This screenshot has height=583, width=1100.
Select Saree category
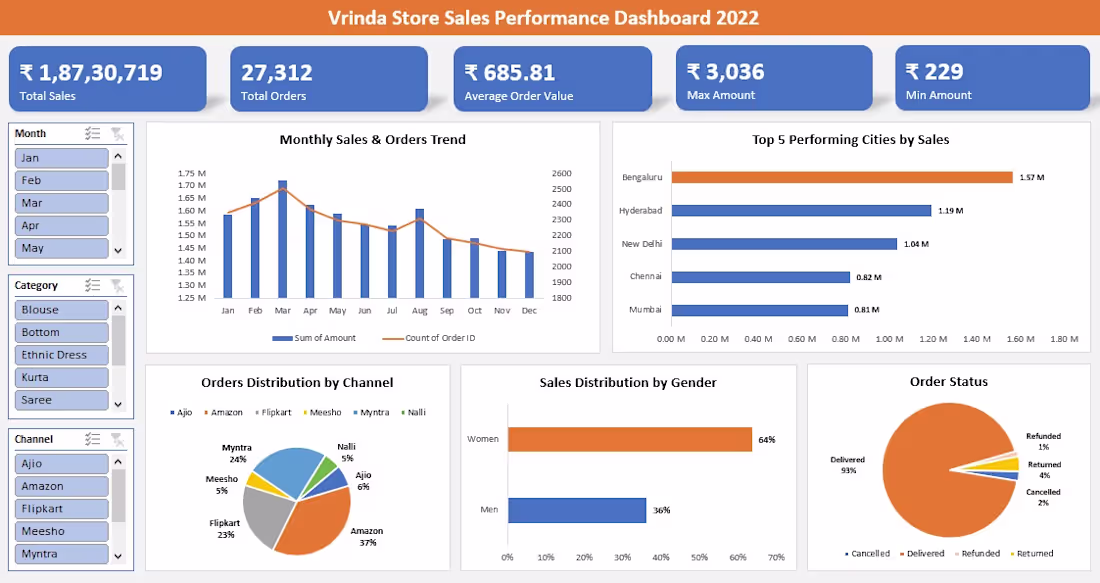pos(62,399)
